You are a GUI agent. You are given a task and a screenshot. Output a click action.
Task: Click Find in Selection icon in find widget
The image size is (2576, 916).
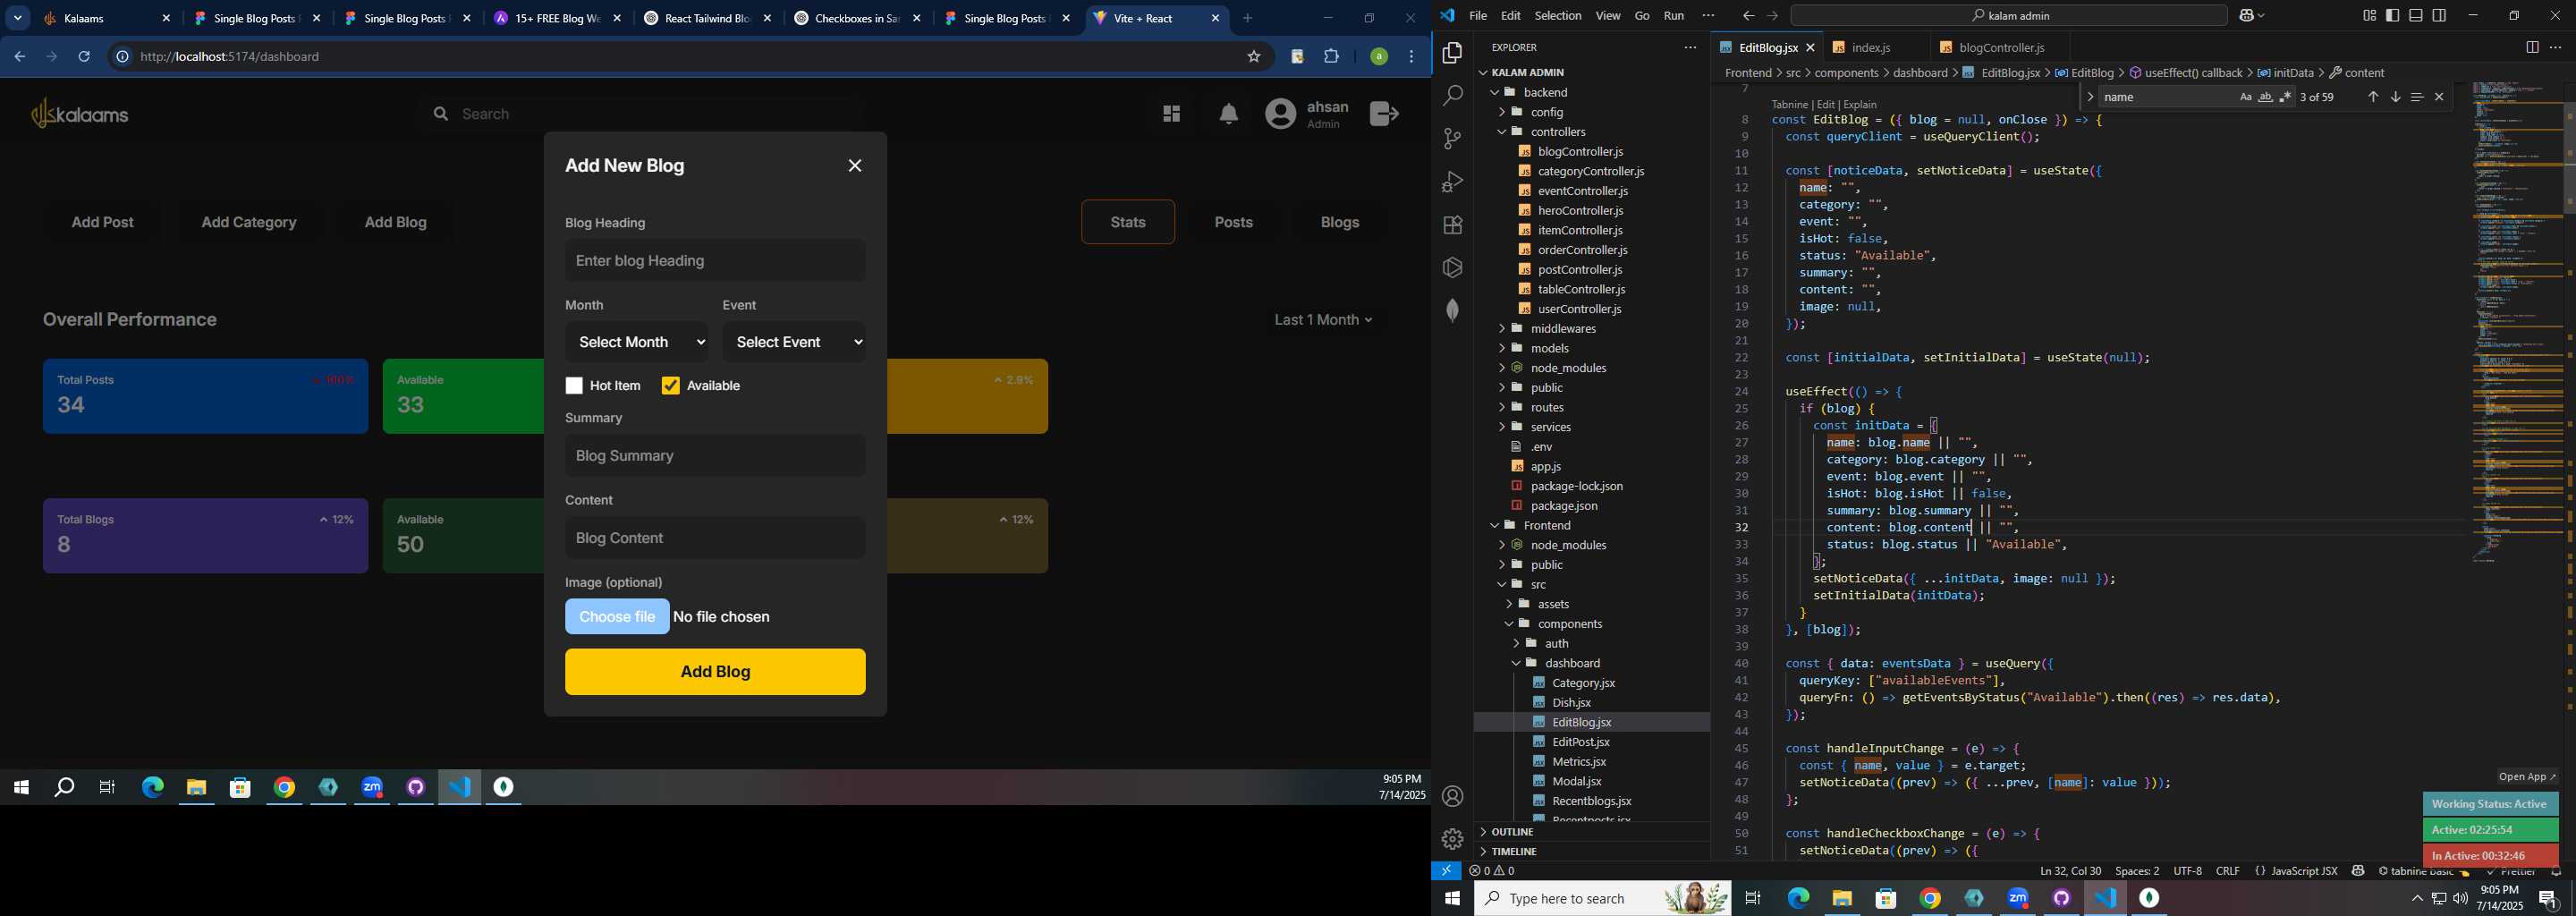click(2417, 97)
